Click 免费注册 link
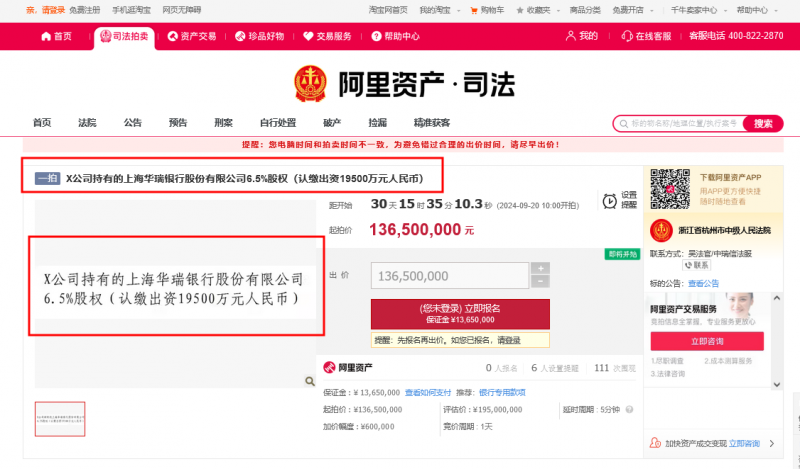Image resolution: width=800 pixels, height=469 pixels. point(85,10)
